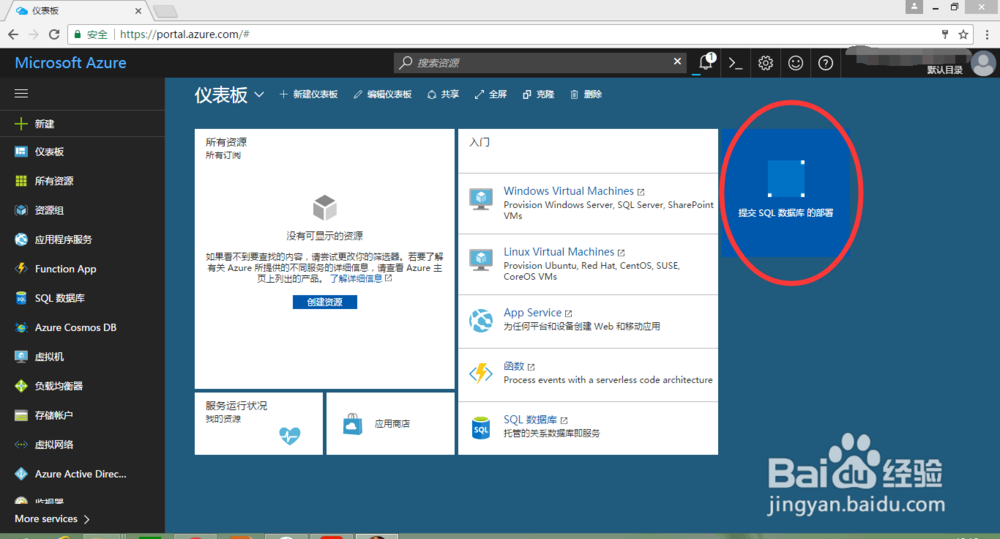
Task: Click browser back arrow
Action: click(x=13, y=34)
